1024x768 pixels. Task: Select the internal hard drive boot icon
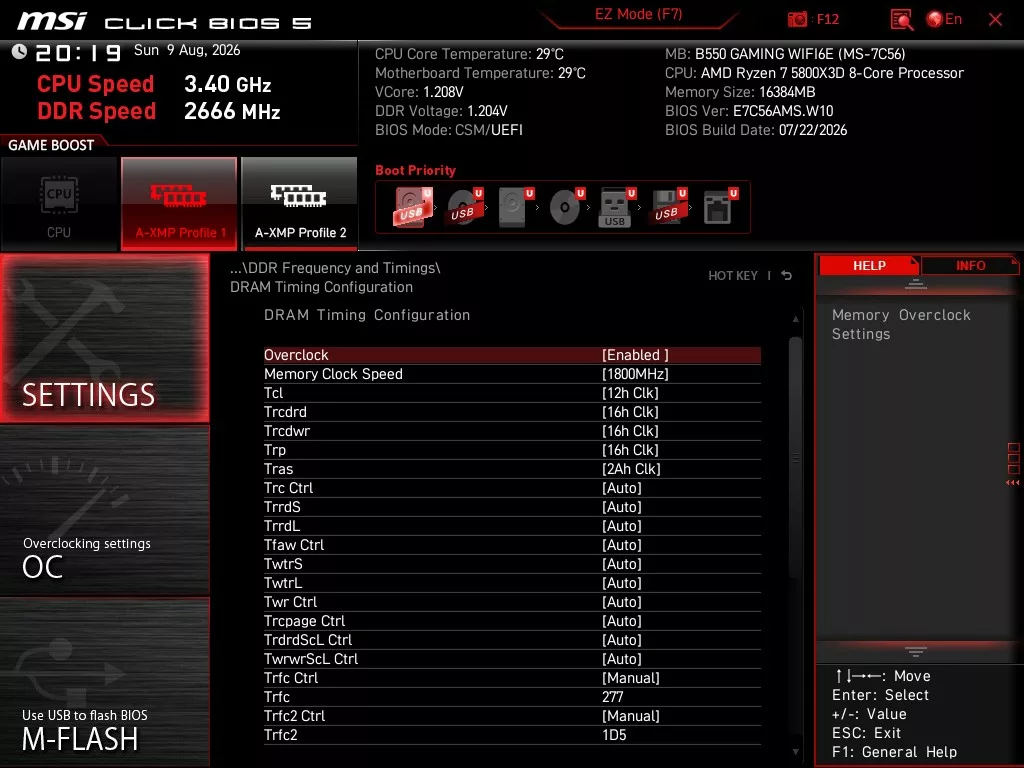[515, 207]
